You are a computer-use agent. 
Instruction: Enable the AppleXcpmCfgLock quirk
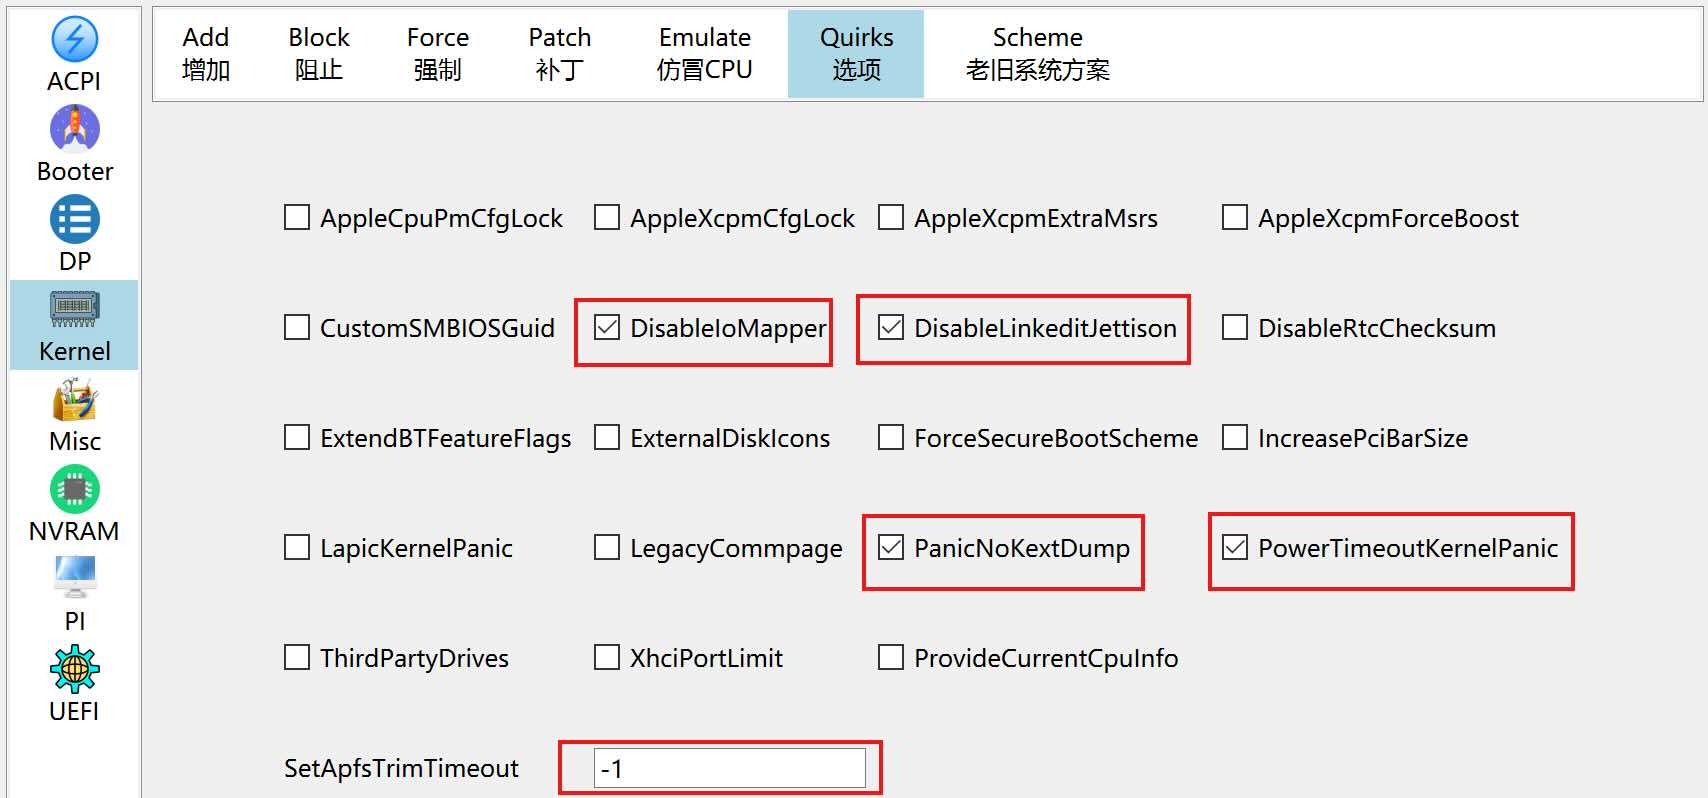tap(607, 217)
